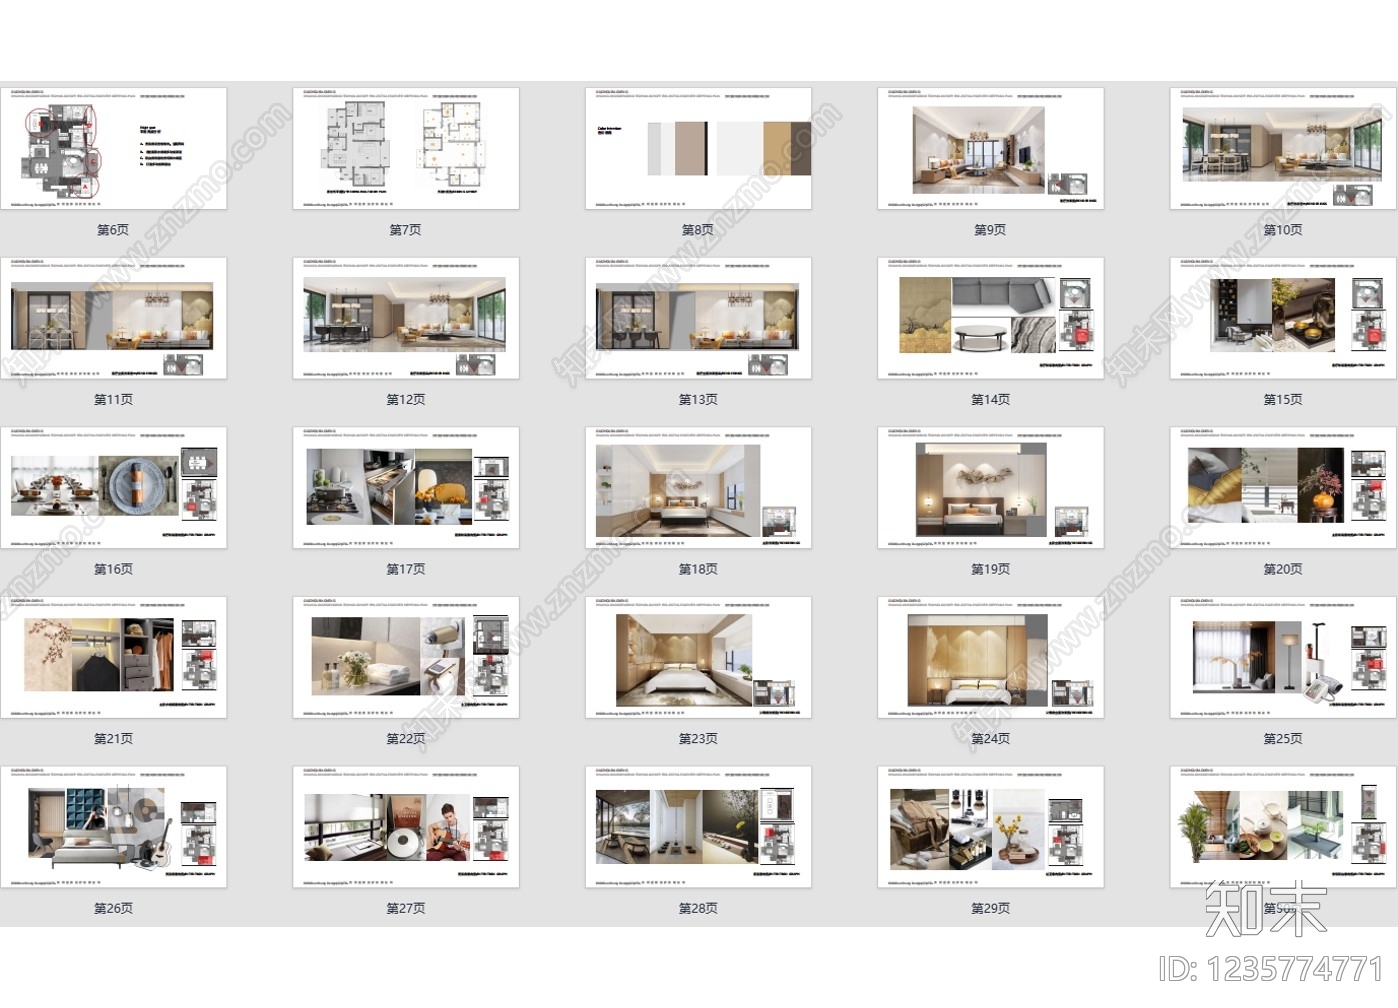Select the thumbnail above the 第19页 label
Image resolution: width=1398 pixels, height=1008 pixels.
[991, 488]
